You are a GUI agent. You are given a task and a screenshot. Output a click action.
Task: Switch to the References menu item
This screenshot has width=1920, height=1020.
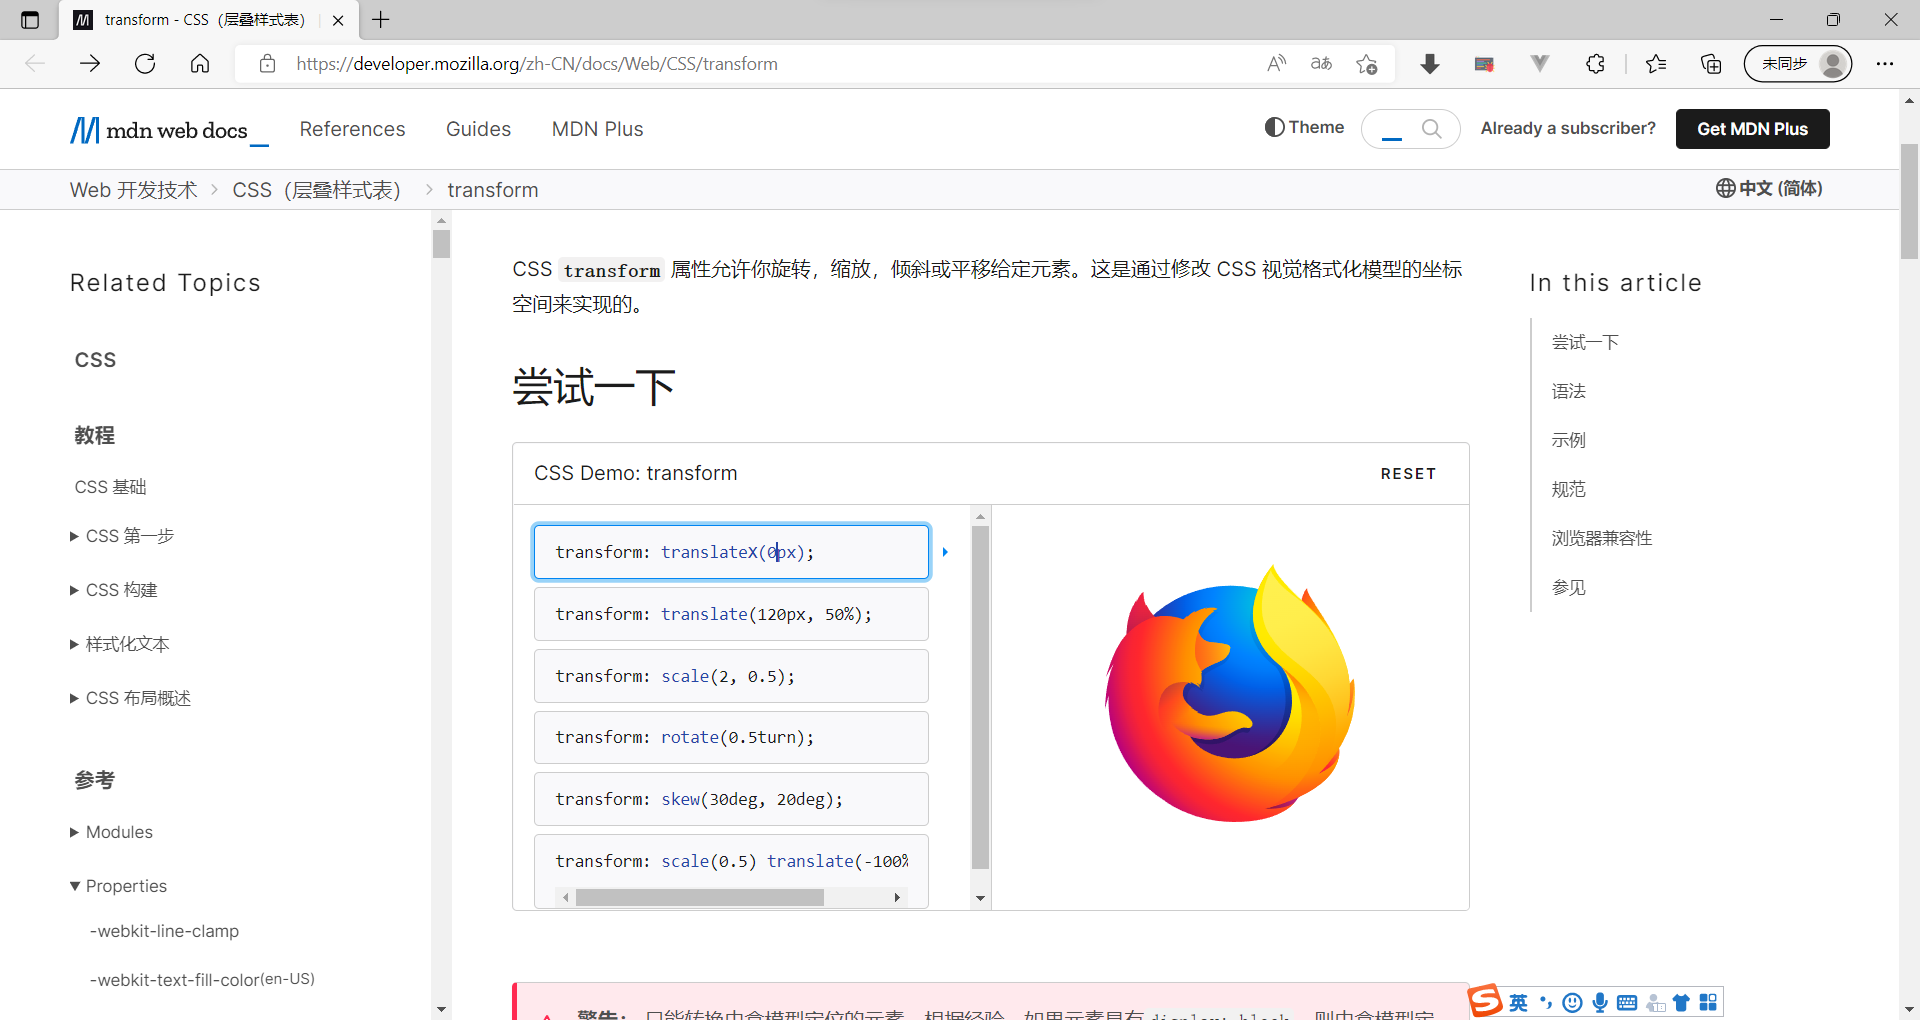(352, 129)
